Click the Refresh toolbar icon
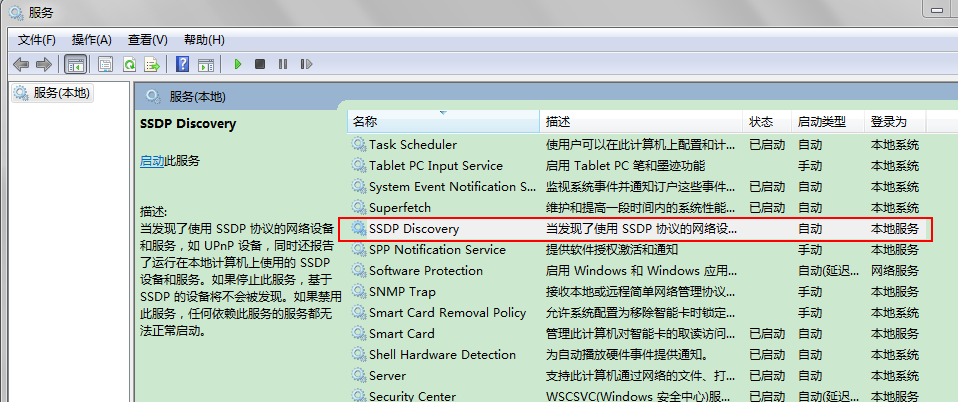This screenshot has height=402, width=958. click(x=129, y=64)
